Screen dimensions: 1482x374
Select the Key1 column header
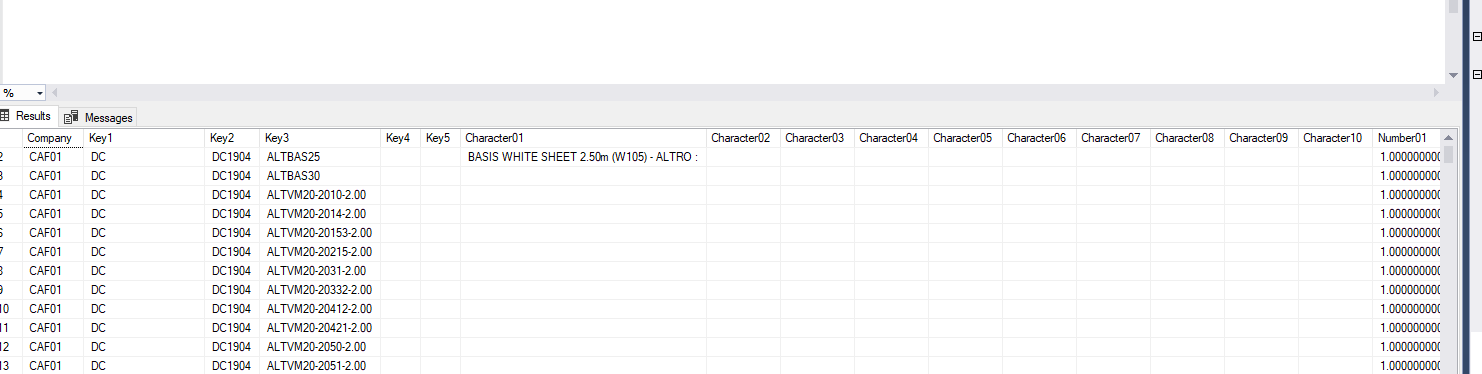(144, 138)
